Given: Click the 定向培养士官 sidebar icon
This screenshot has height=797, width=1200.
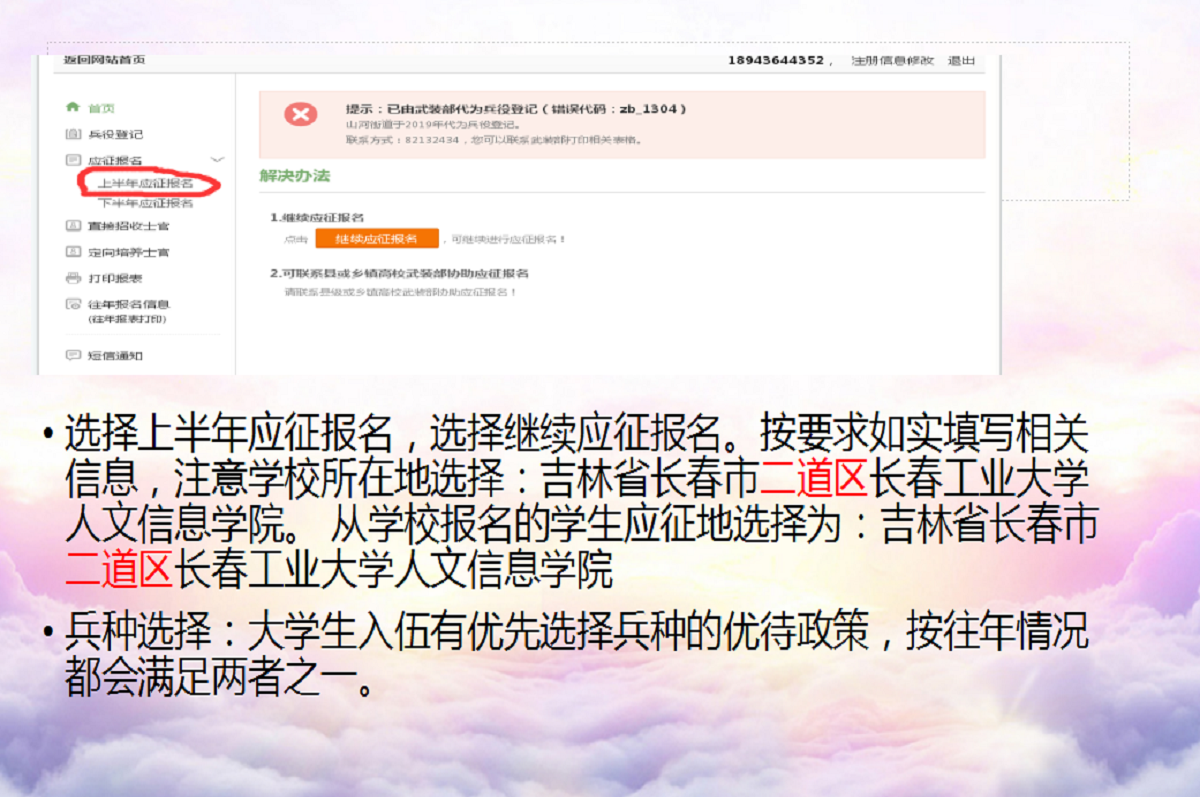Looking at the screenshot, I should coord(72,252).
